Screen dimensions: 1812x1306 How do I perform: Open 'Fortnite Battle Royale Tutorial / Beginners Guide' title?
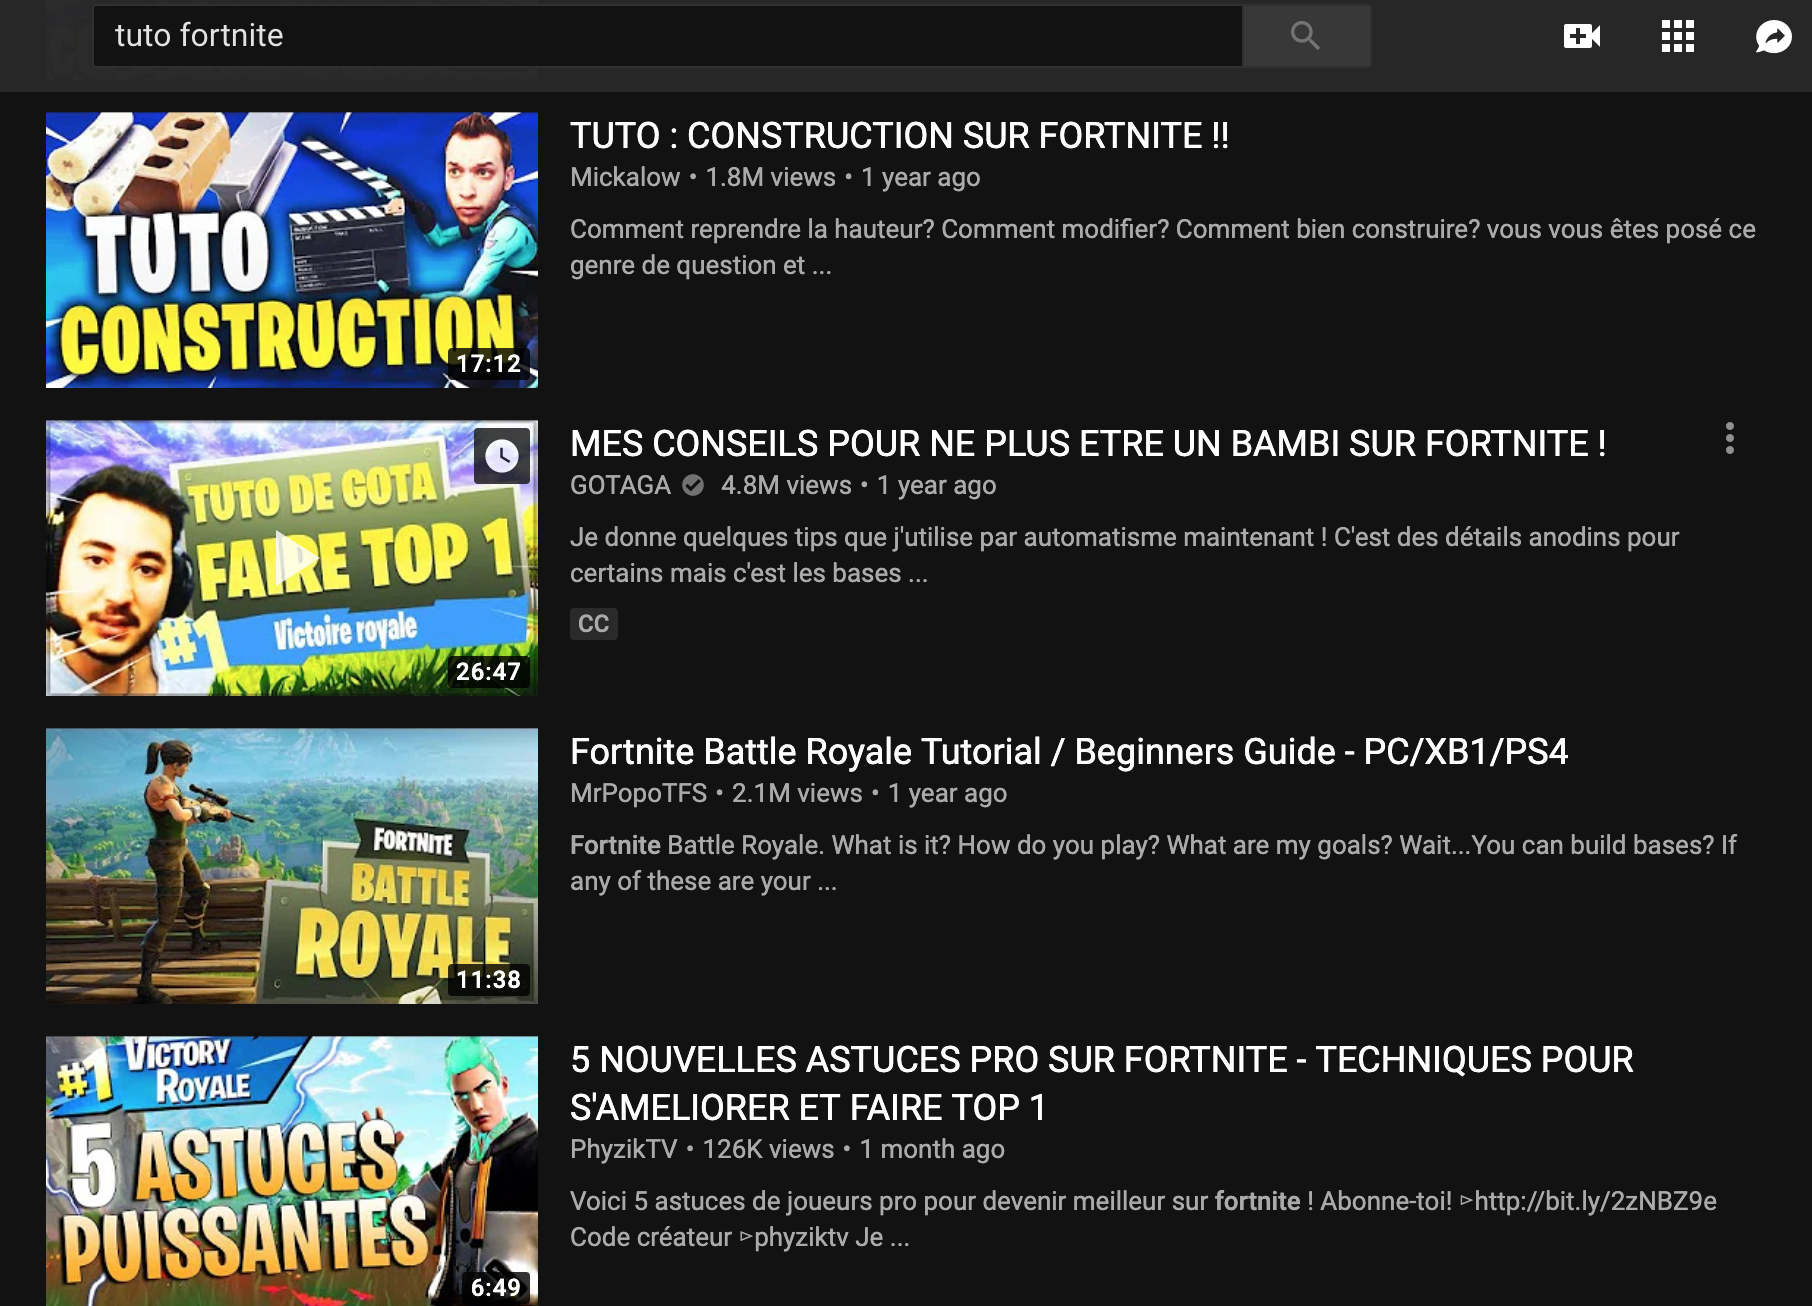coord(1069,752)
